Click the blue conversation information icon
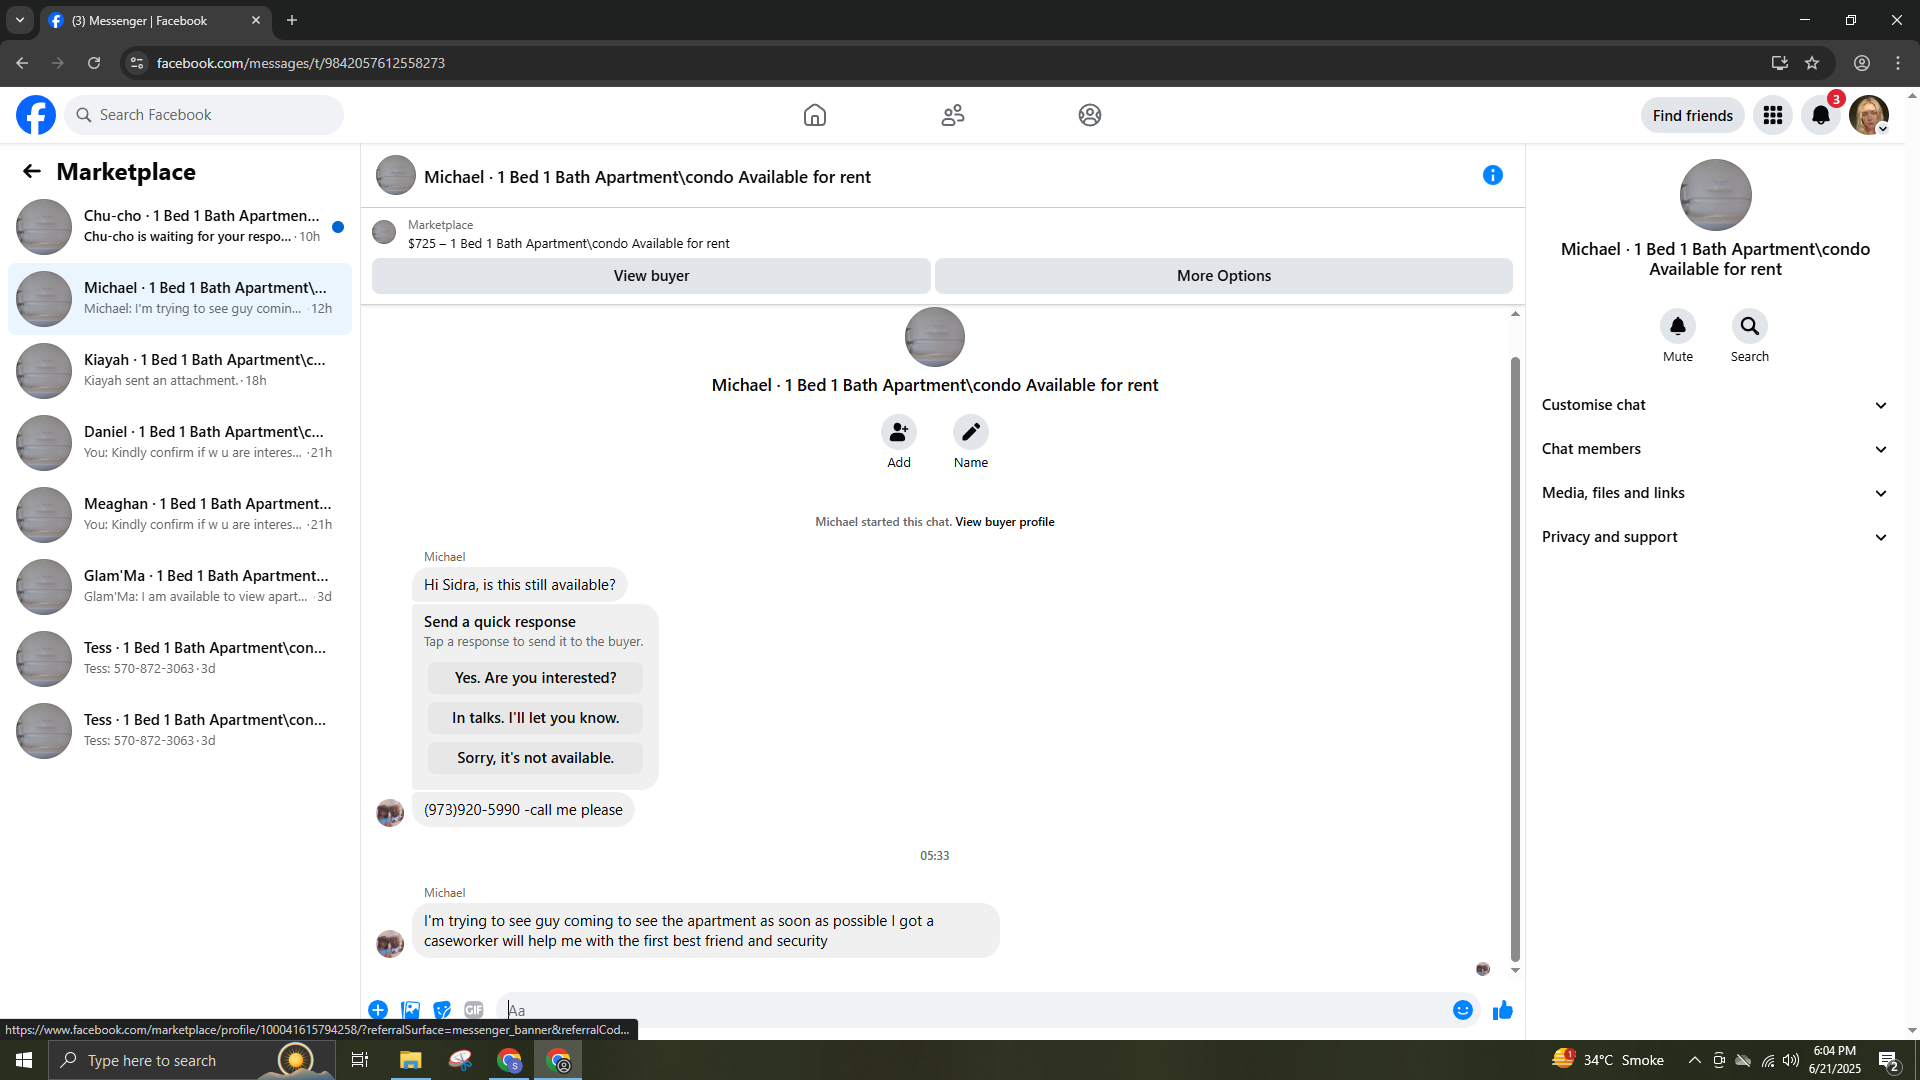 click(1492, 176)
